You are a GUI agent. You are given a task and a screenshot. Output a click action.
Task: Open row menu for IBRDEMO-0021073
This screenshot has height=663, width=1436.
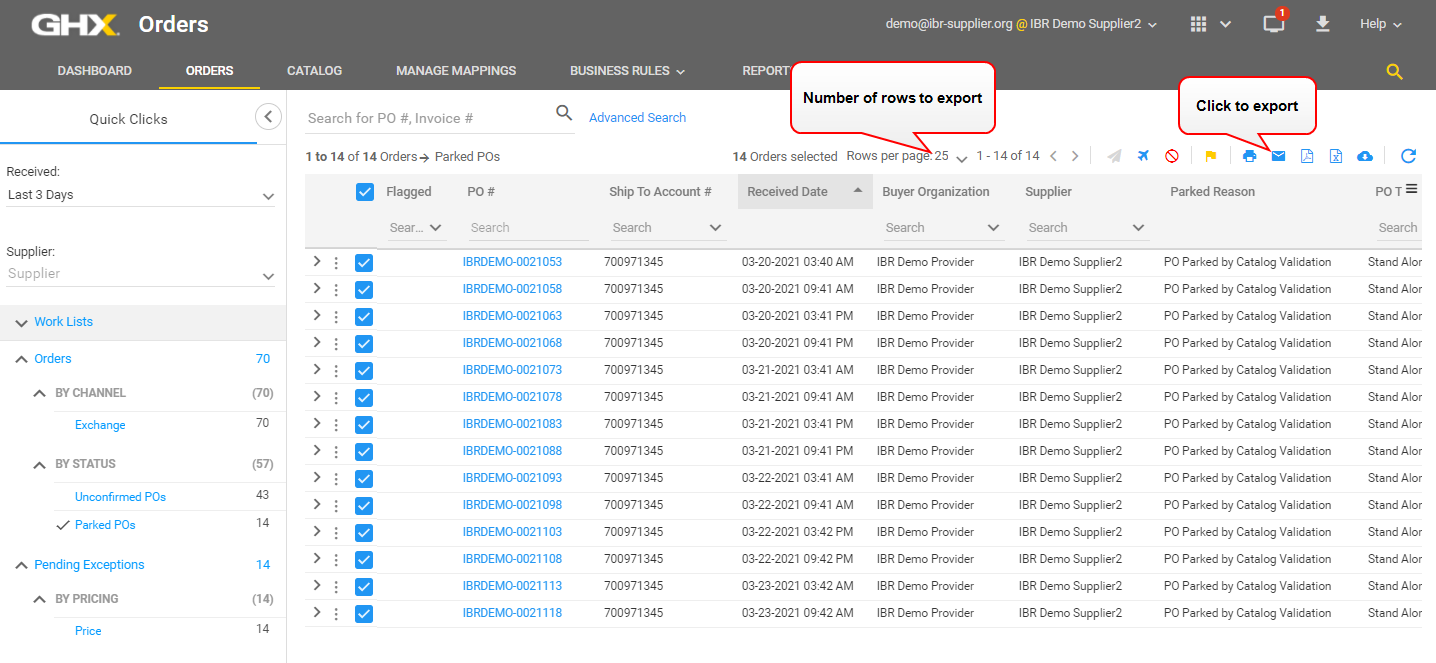336,371
